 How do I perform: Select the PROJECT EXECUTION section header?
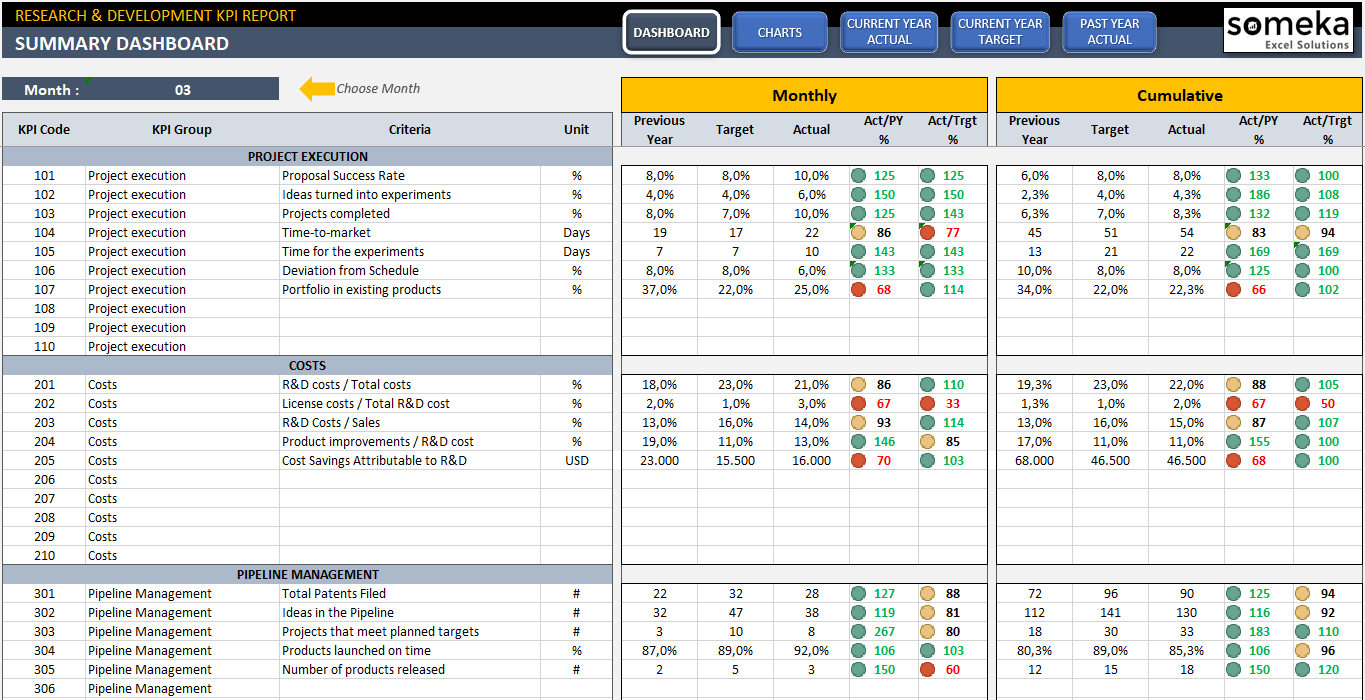307,156
